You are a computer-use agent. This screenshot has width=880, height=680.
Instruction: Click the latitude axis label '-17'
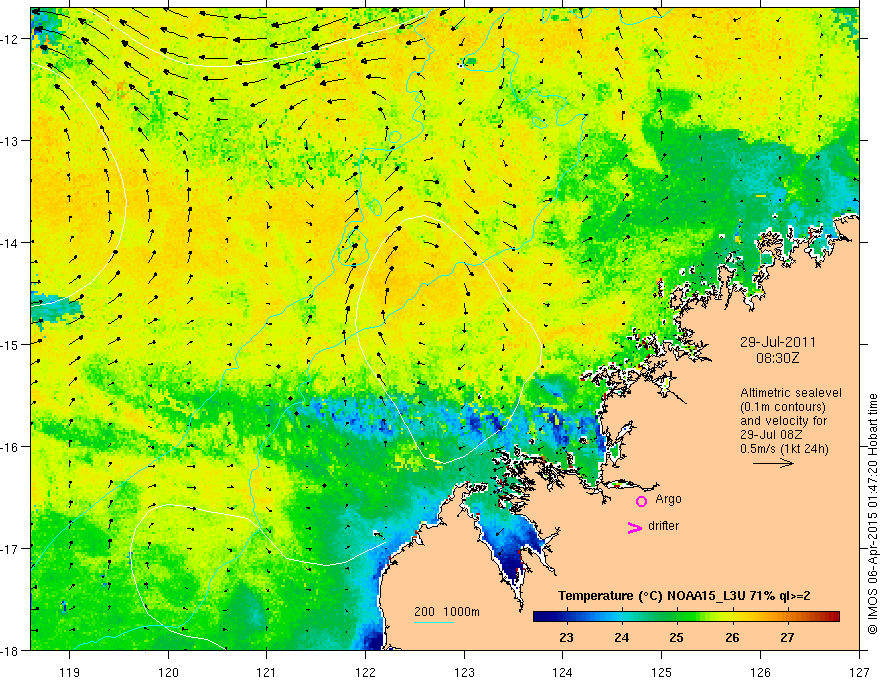tap(10, 548)
